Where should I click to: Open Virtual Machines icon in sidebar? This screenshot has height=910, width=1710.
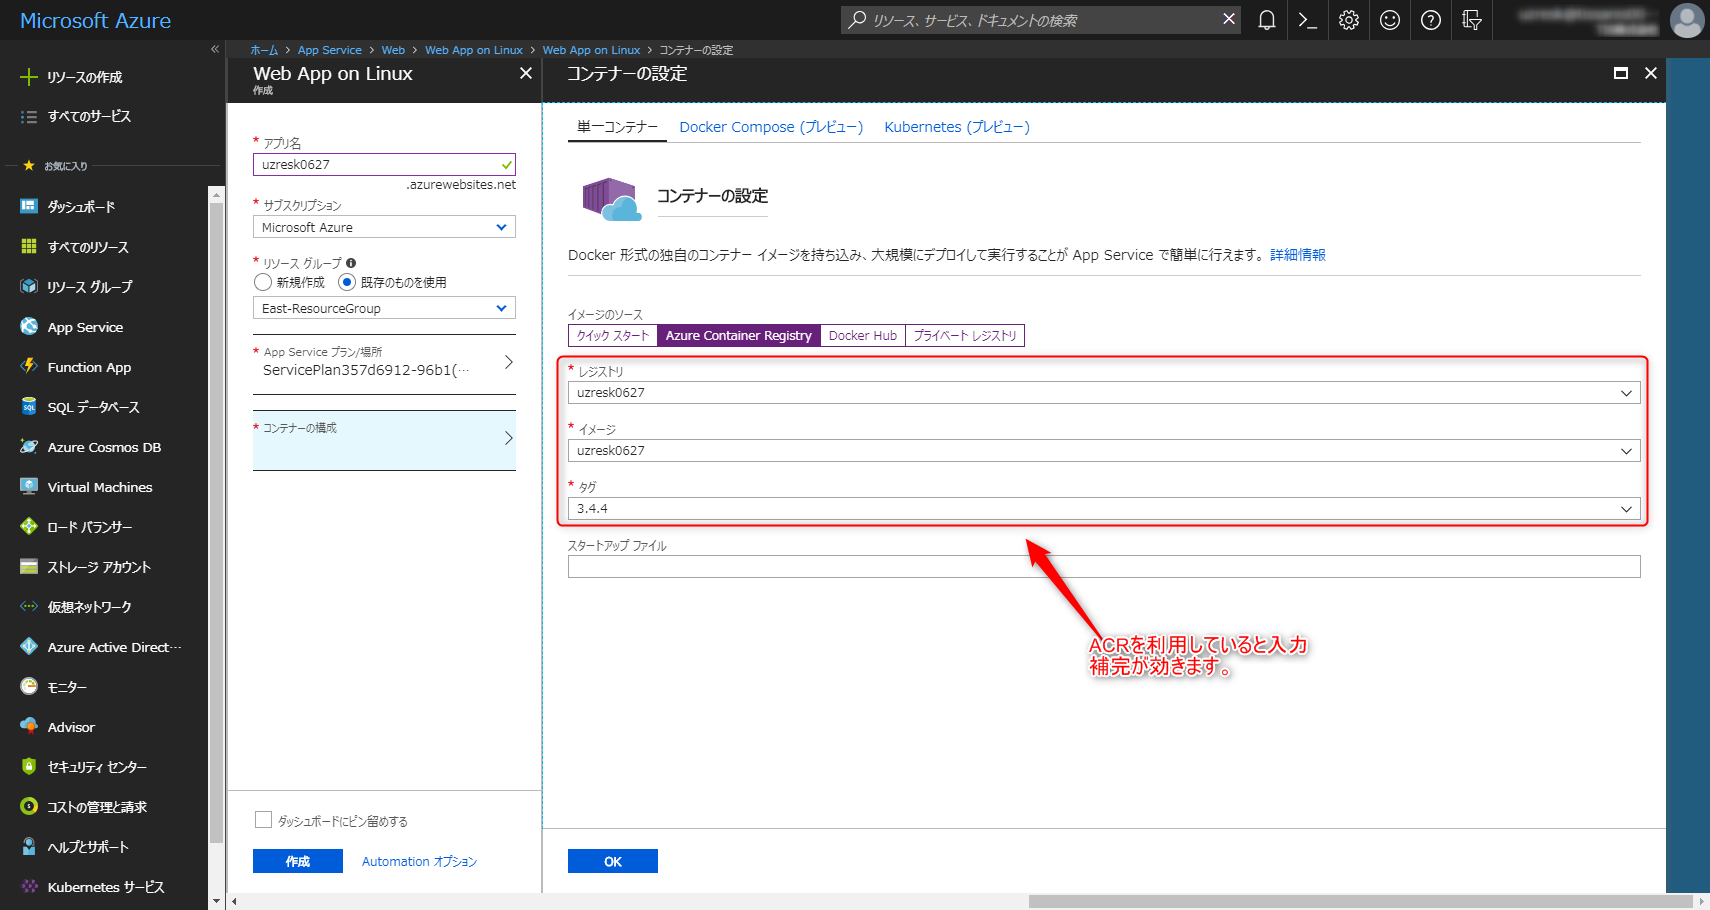pos(29,486)
